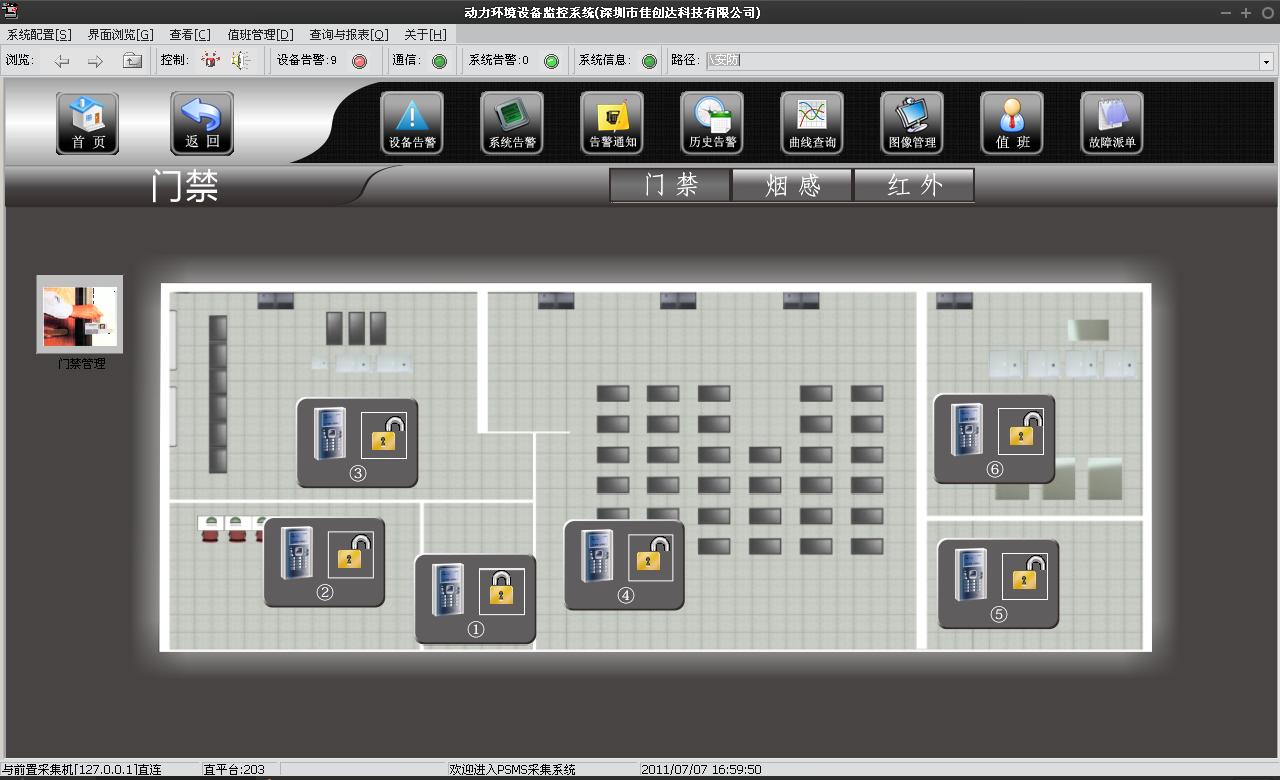Open the 查询与报表 menu
This screenshot has width=1280, height=780.
[348, 34]
